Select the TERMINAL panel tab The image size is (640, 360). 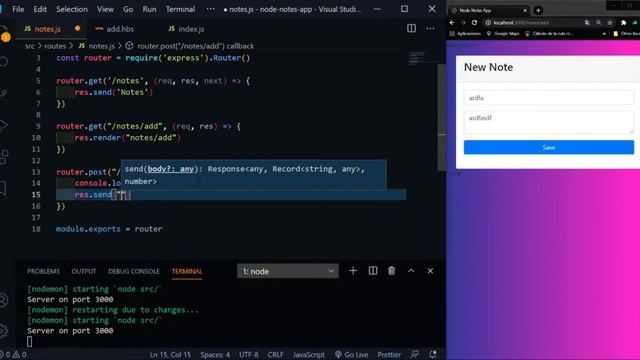(x=187, y=271)
